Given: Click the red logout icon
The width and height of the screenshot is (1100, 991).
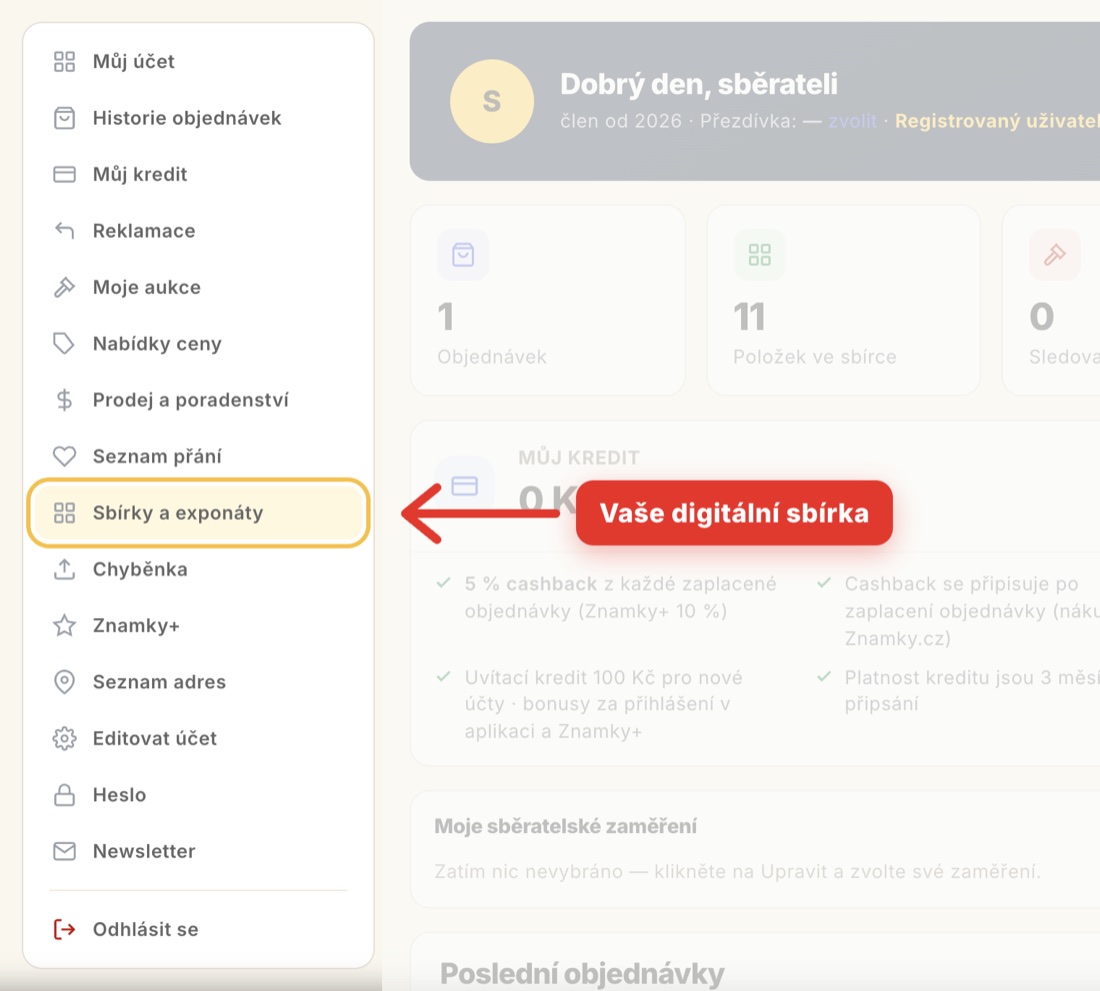Looking at the screenshot, I should [x=64, y=929].
